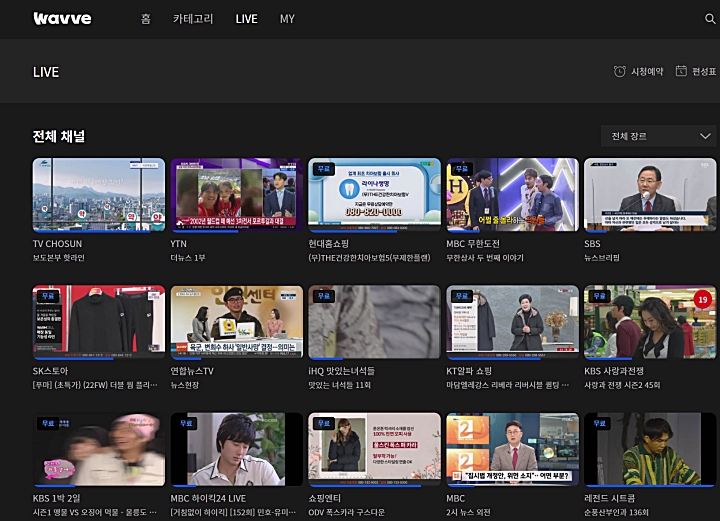Click the TV CHOSUN channel name
The image size is (720, 521).
[57, 244]
